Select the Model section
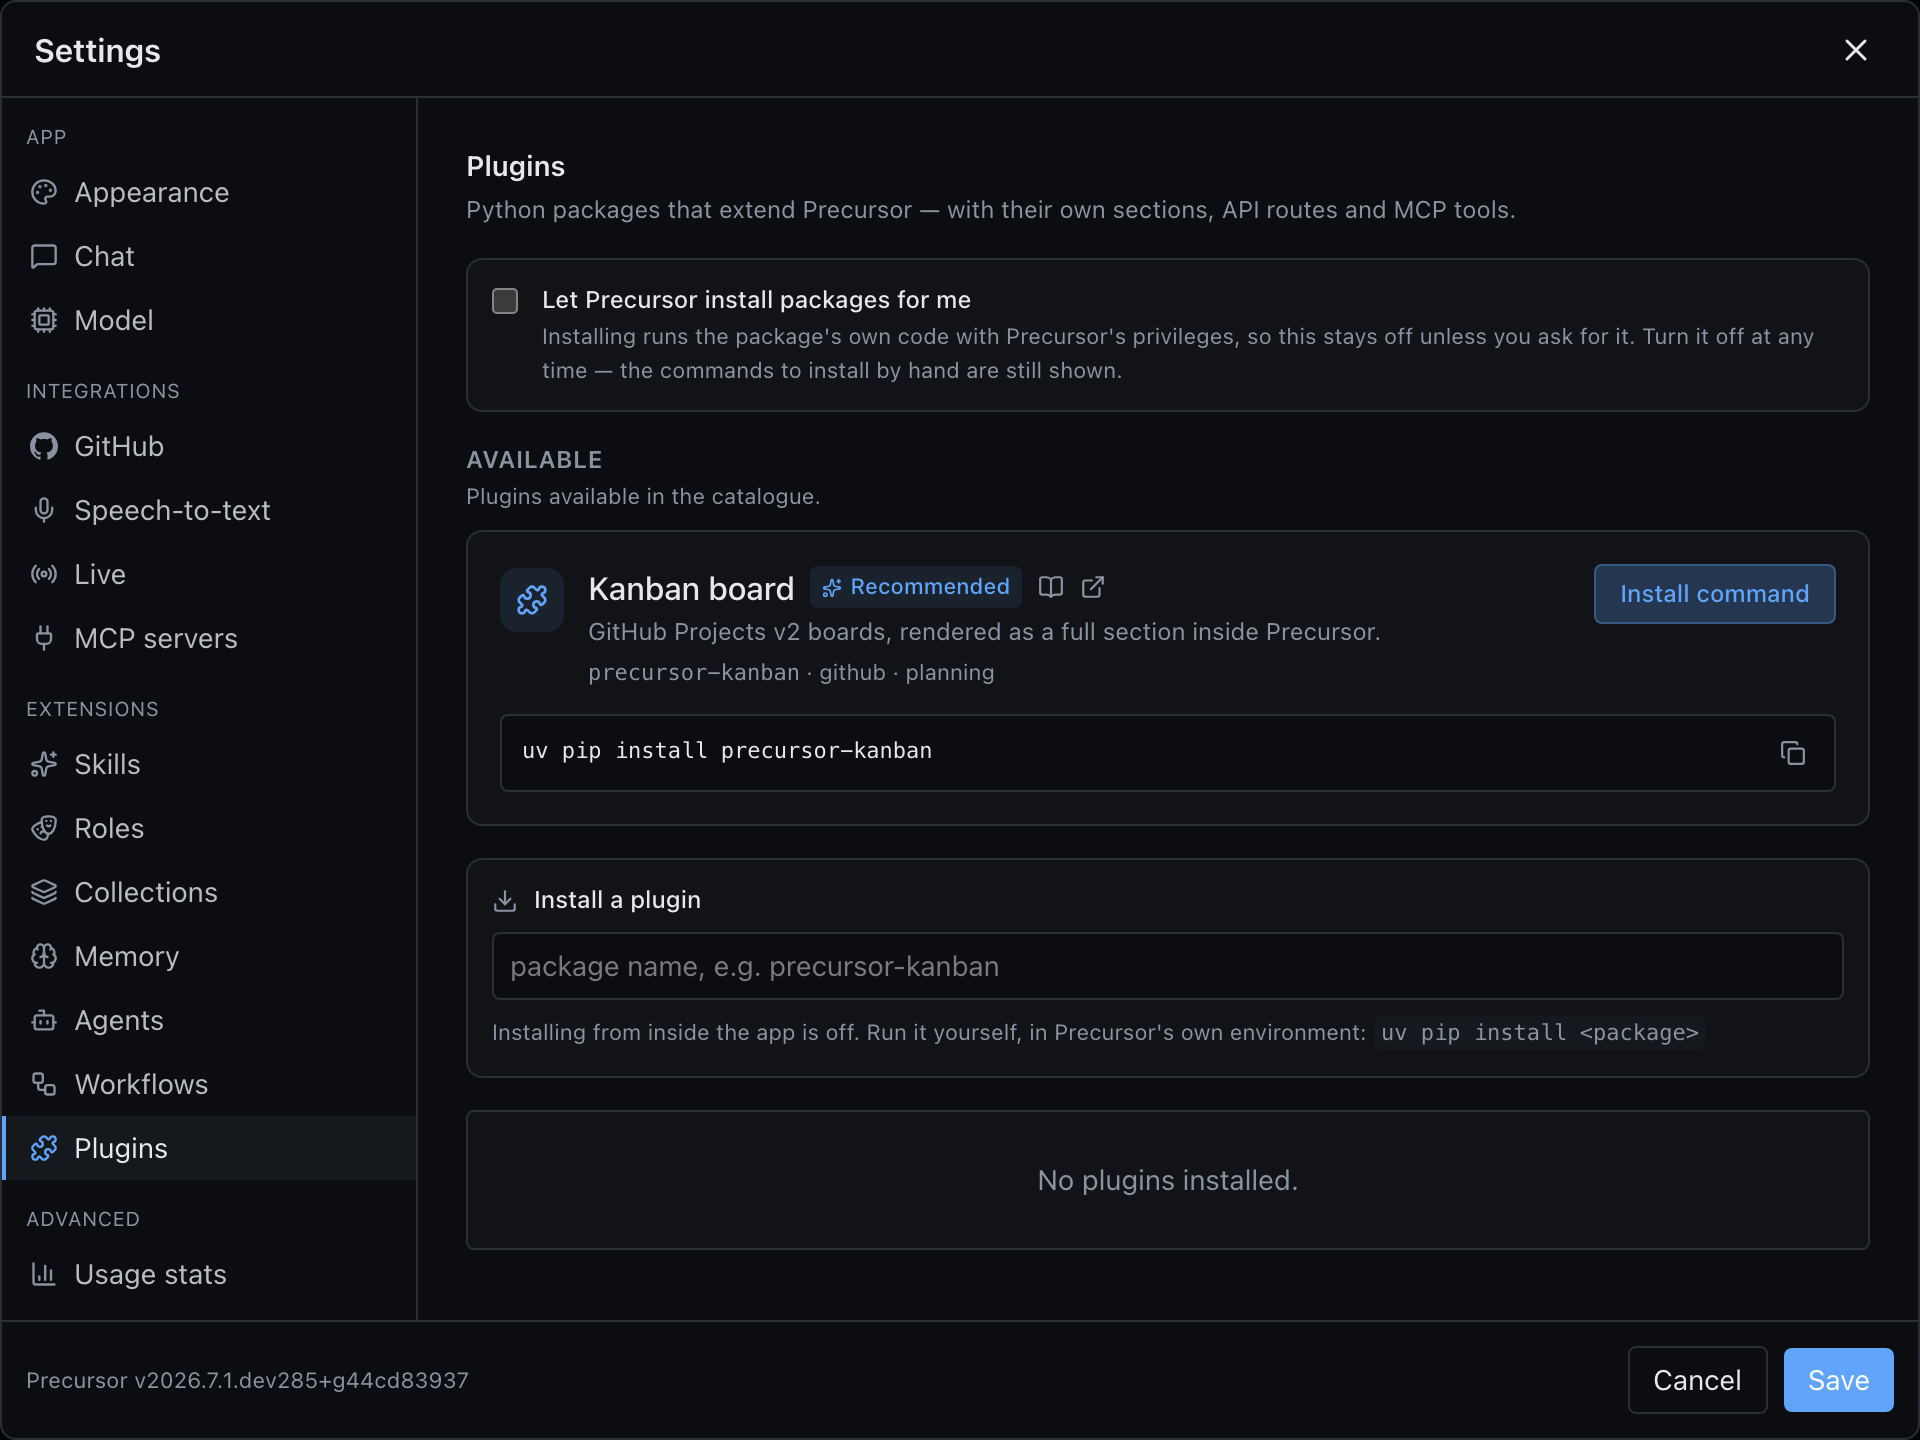Image resolution: width=1920 pixels, height=1440 pixels. 209,320
